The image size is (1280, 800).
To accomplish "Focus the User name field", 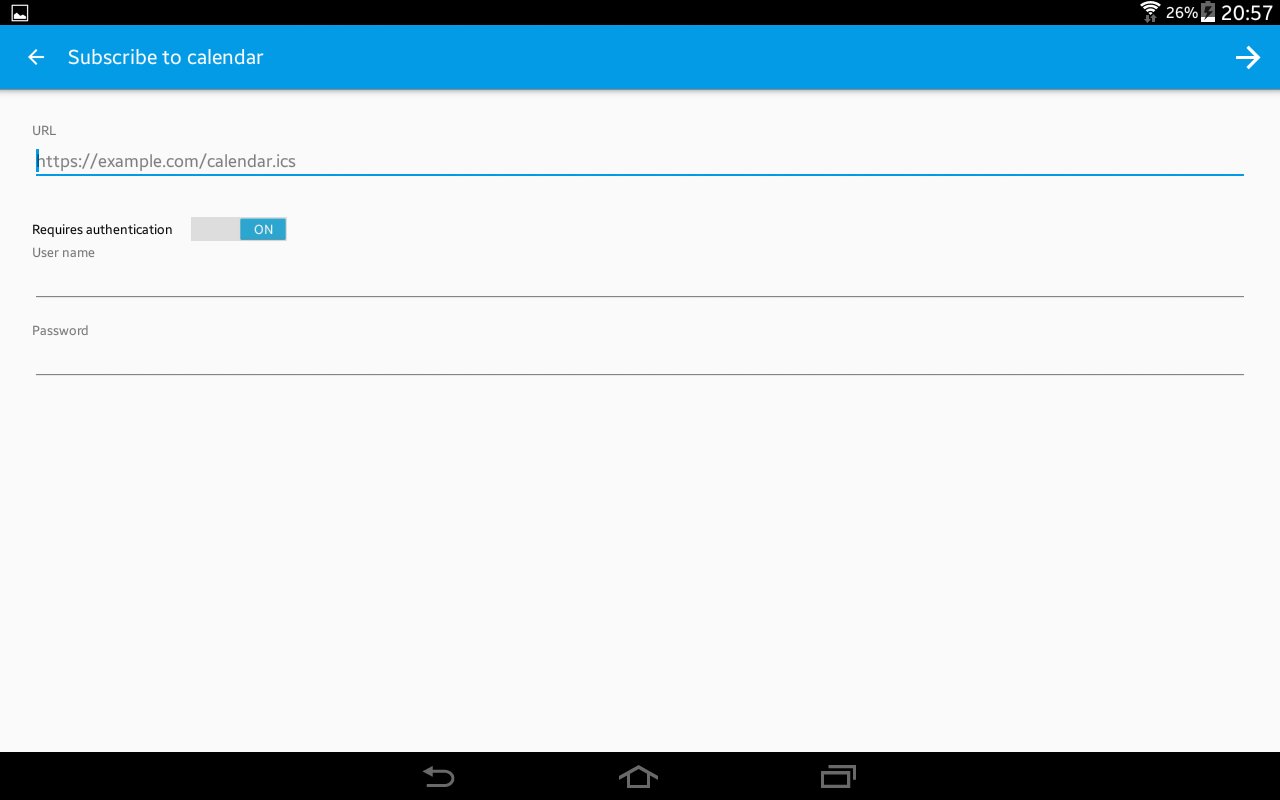I will click(x=640, y=282).
